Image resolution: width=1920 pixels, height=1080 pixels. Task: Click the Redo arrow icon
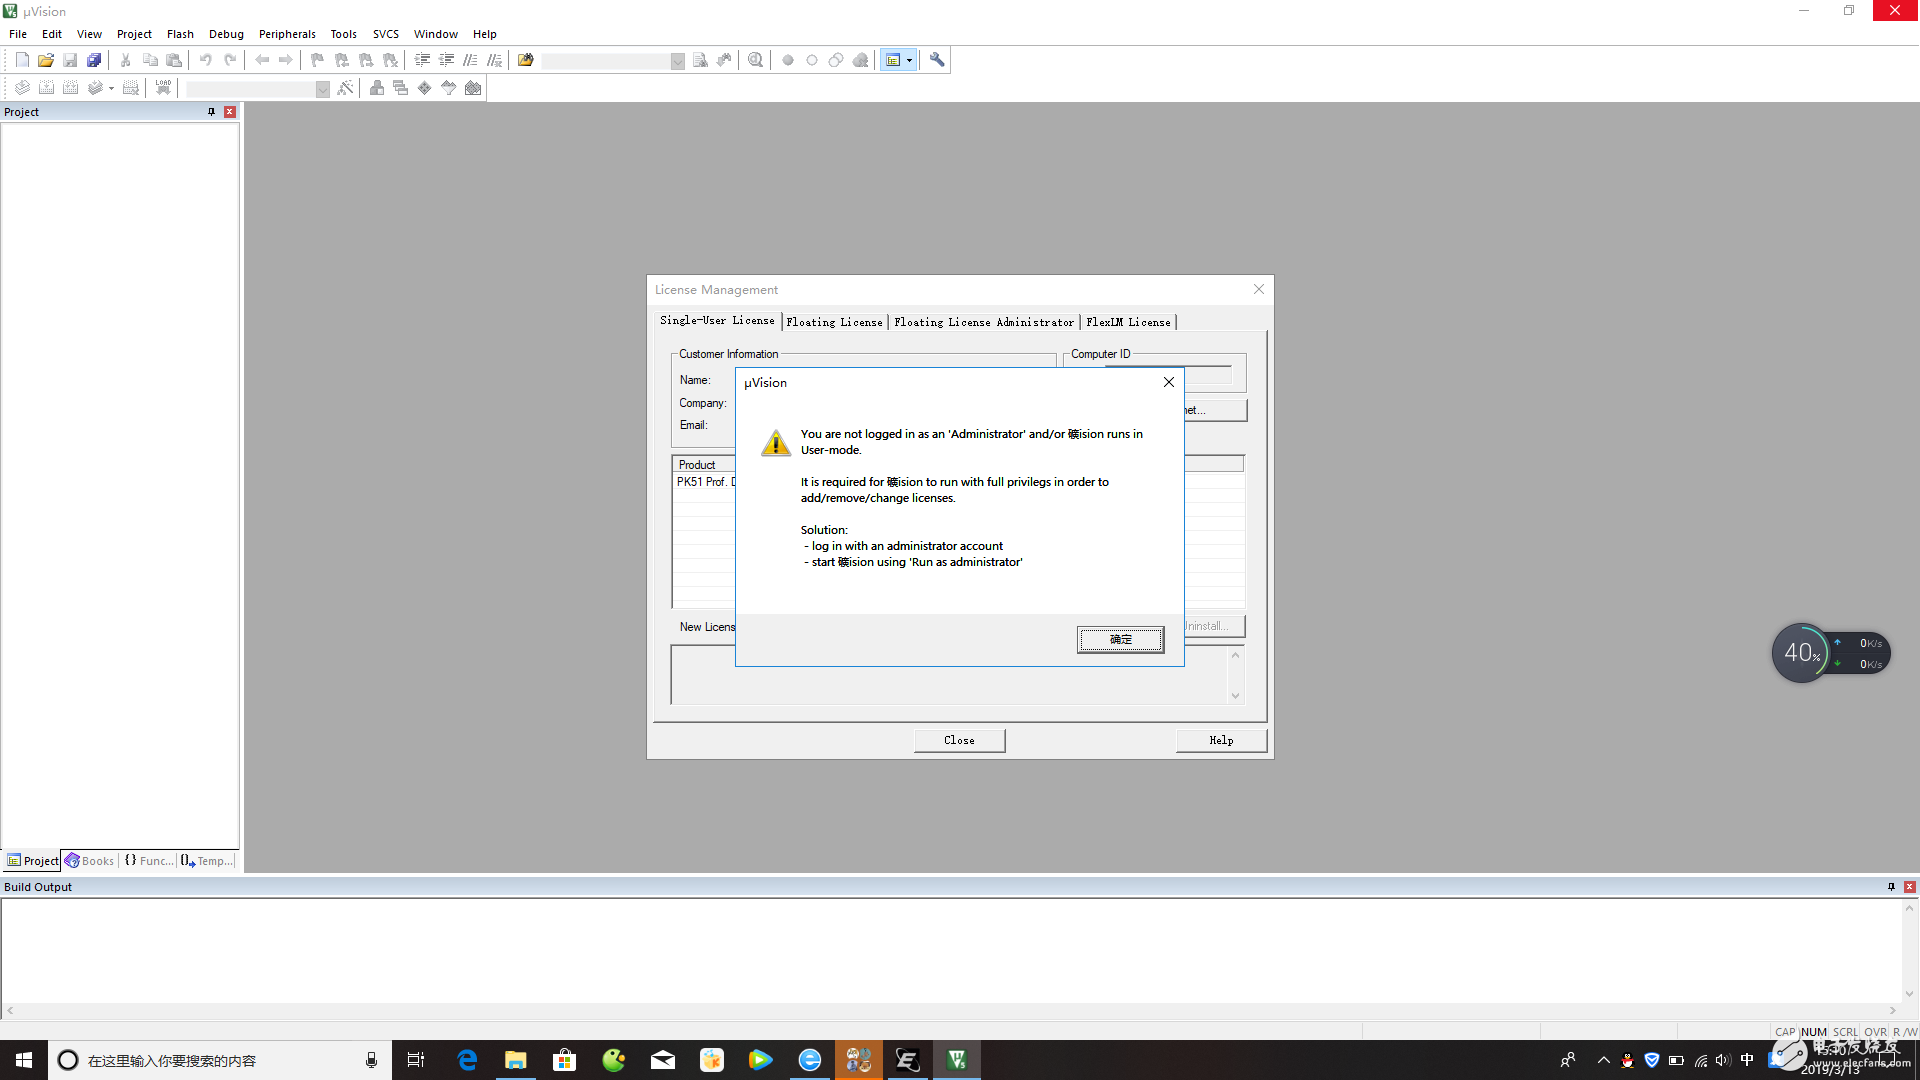click(x=230, y=60)
